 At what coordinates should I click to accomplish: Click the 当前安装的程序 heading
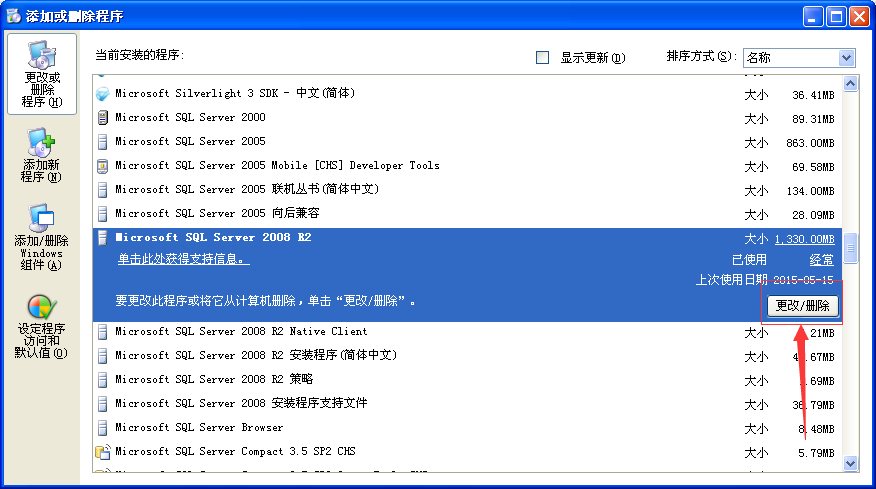(x=139, y=55)
